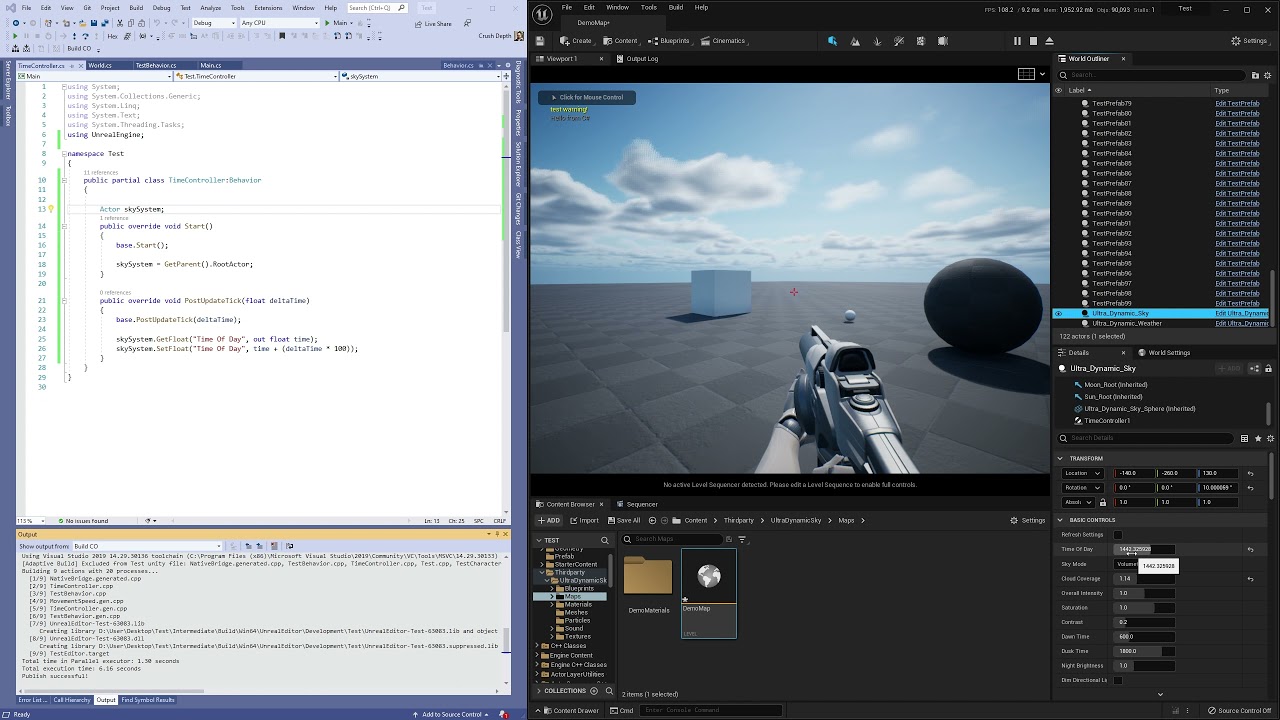Reset Time Of Day to default
Viewport: 1280px width, 720px height.
(x=1250, y=549)
